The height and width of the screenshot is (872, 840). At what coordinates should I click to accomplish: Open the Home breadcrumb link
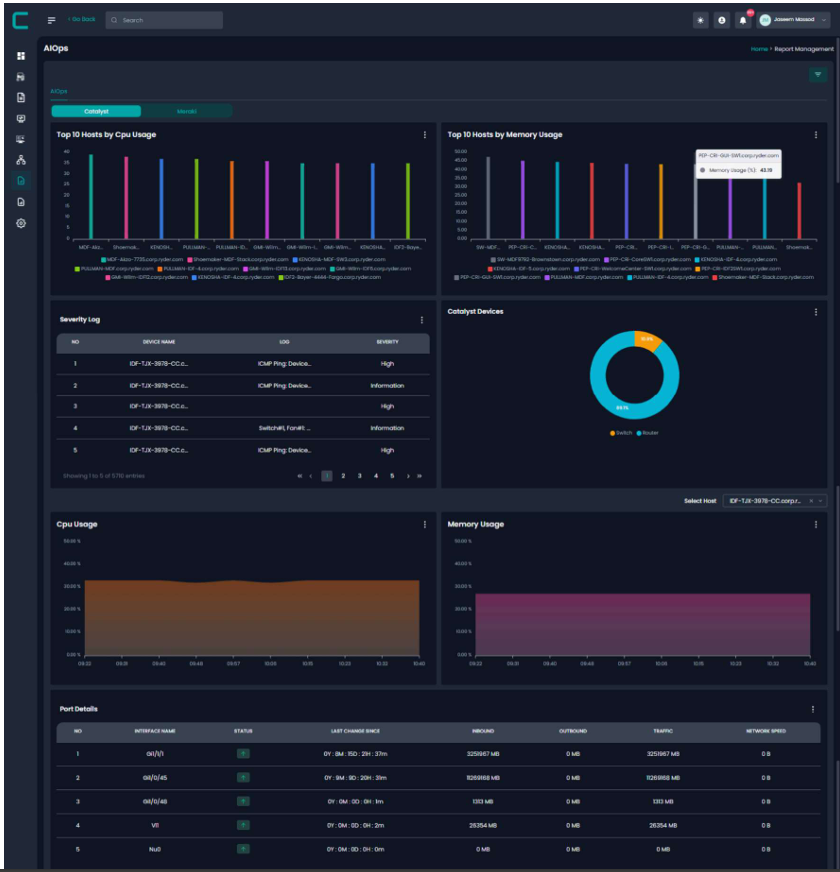759,49
